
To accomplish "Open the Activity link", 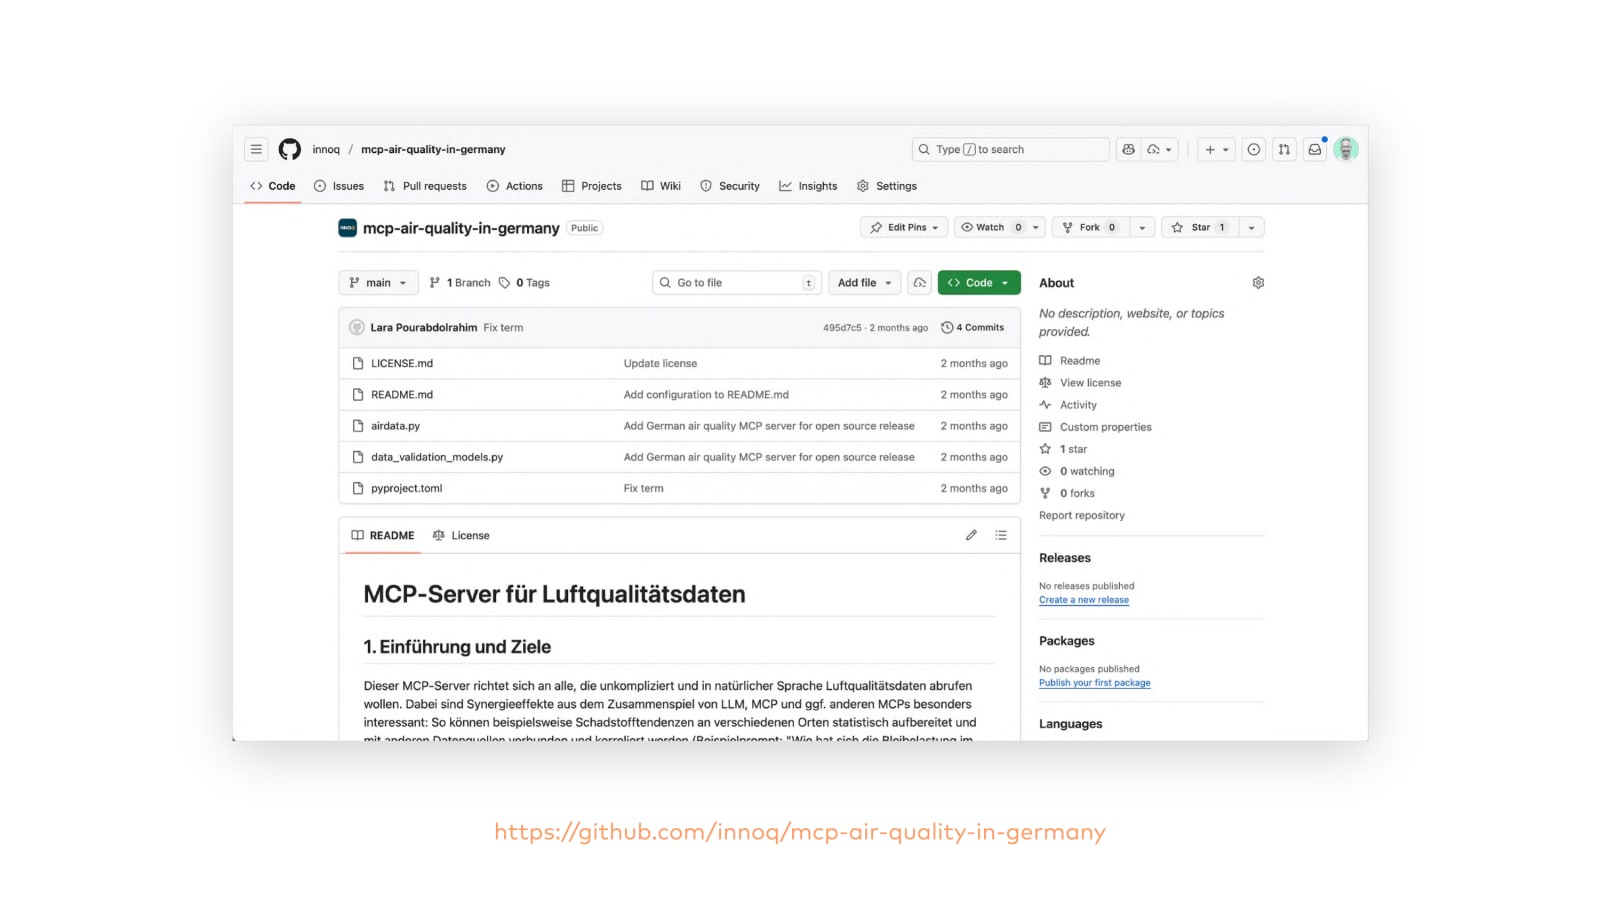I will click(x=1068, y=405).
